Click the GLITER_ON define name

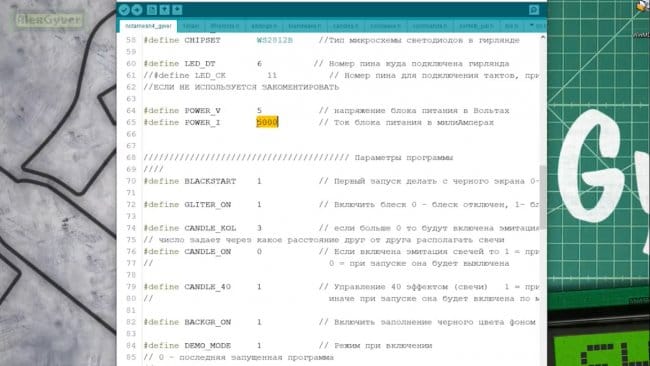tap(208, 204)
